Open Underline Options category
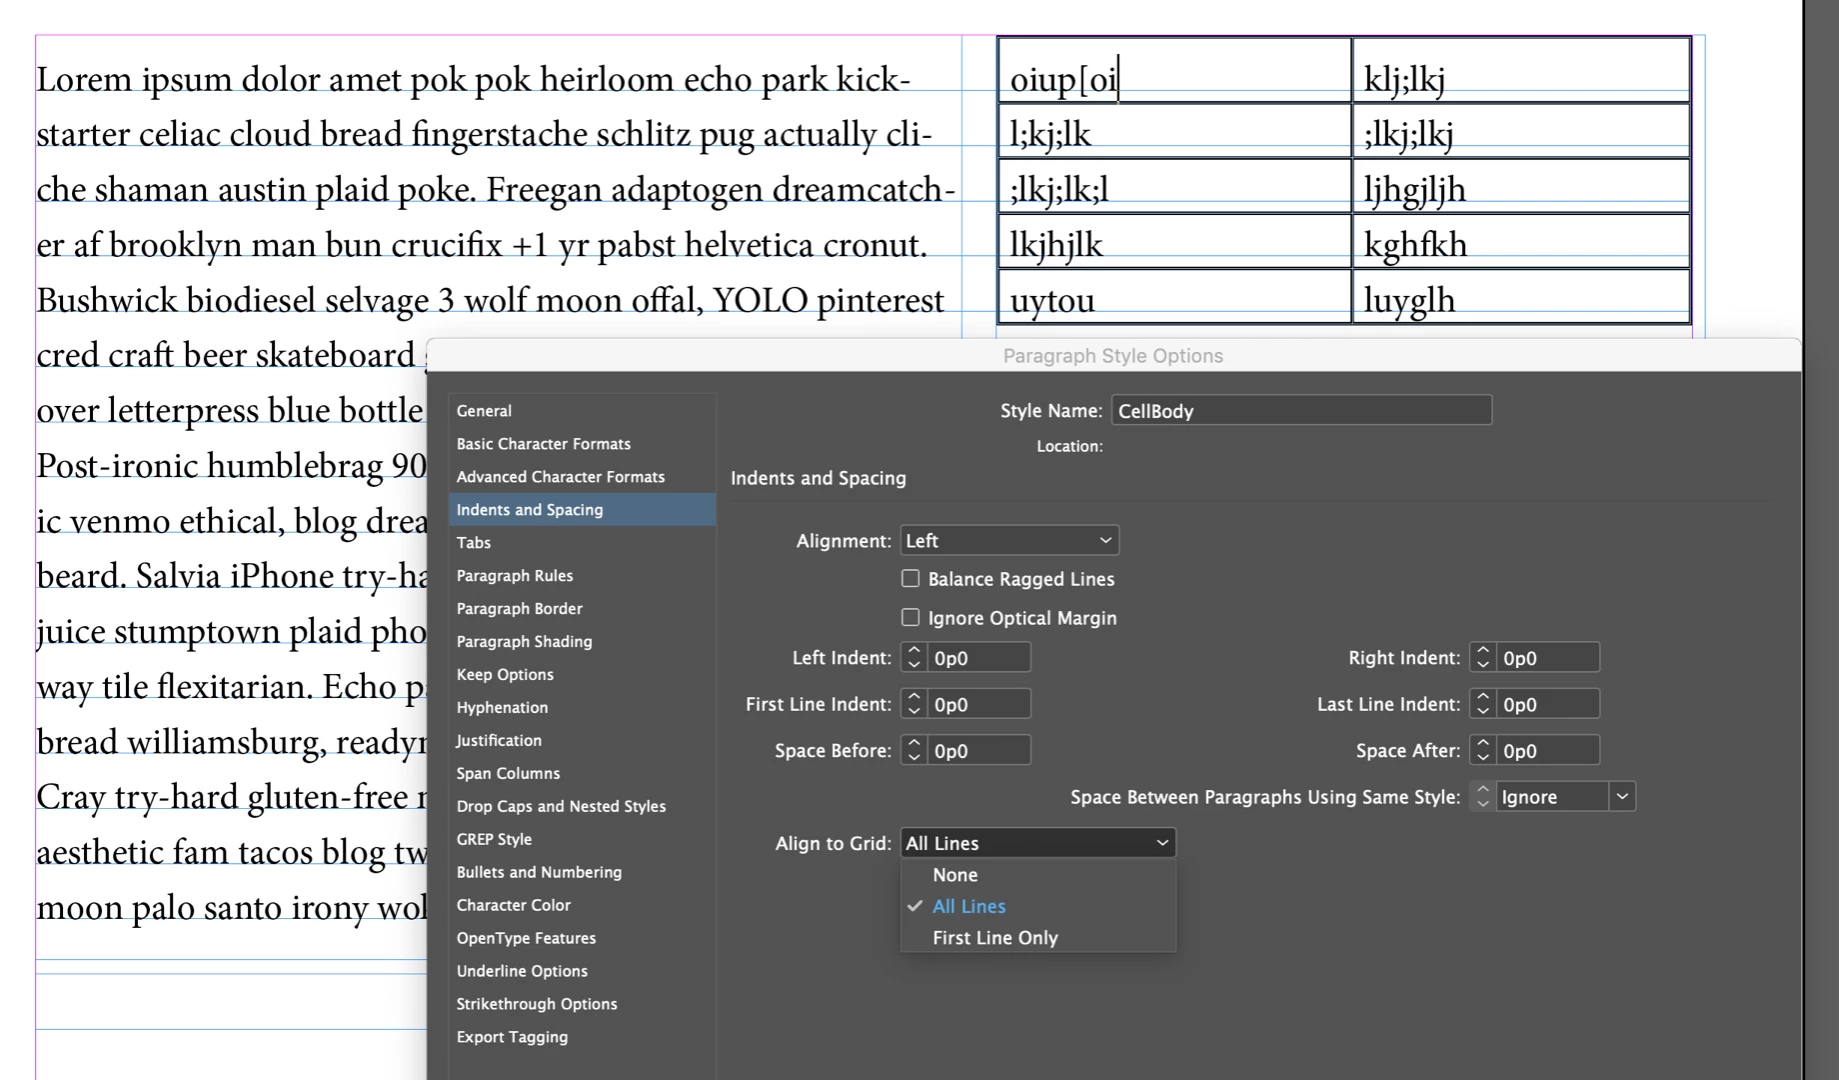The width and height of the screenshot is (1839, 1080). 582,972
